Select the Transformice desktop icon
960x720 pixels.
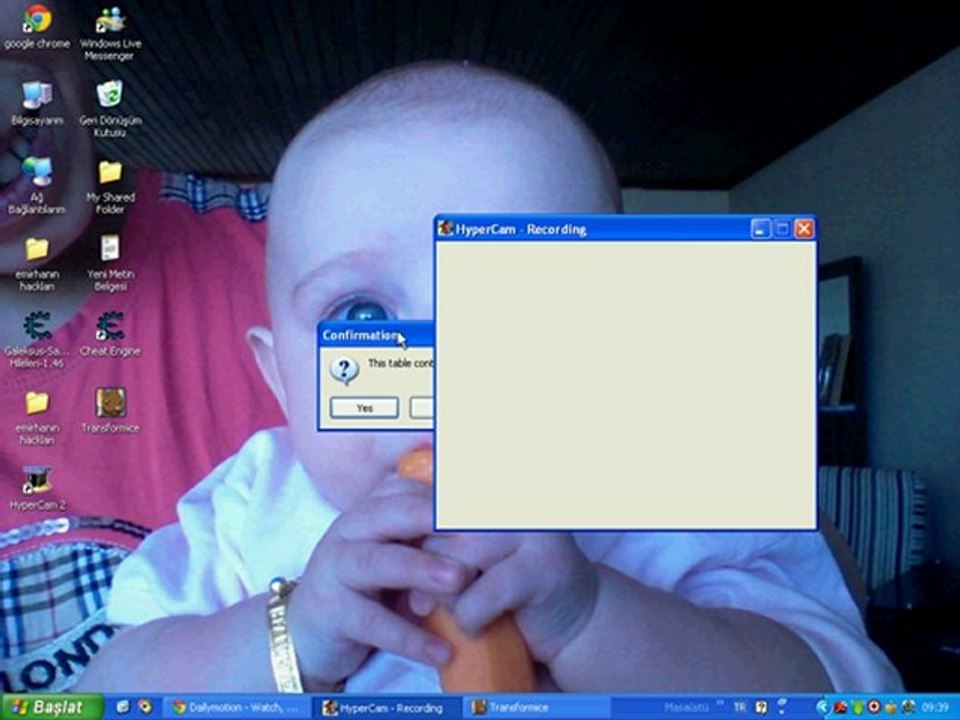coord(110,411)
